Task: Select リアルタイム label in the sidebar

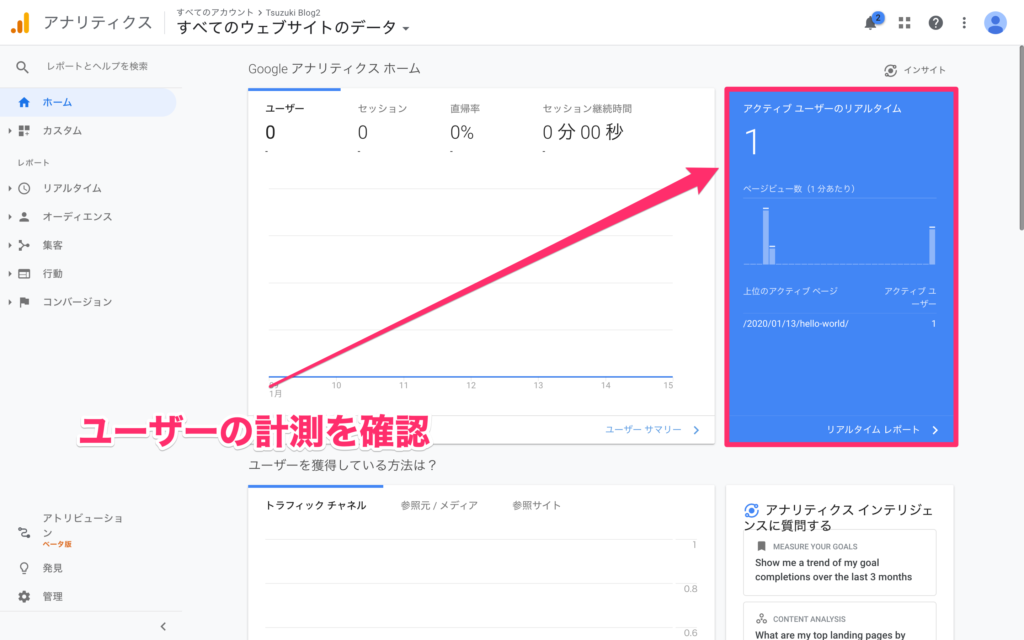Action: (72, 188)
